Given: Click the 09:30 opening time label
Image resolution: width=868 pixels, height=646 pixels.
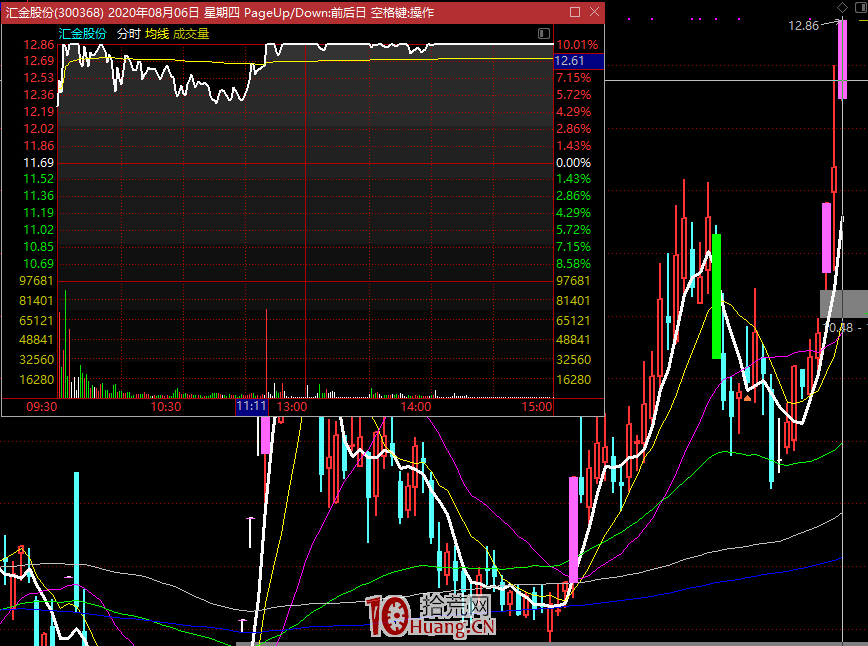Looking at the screenshot, I should point(41,407).
